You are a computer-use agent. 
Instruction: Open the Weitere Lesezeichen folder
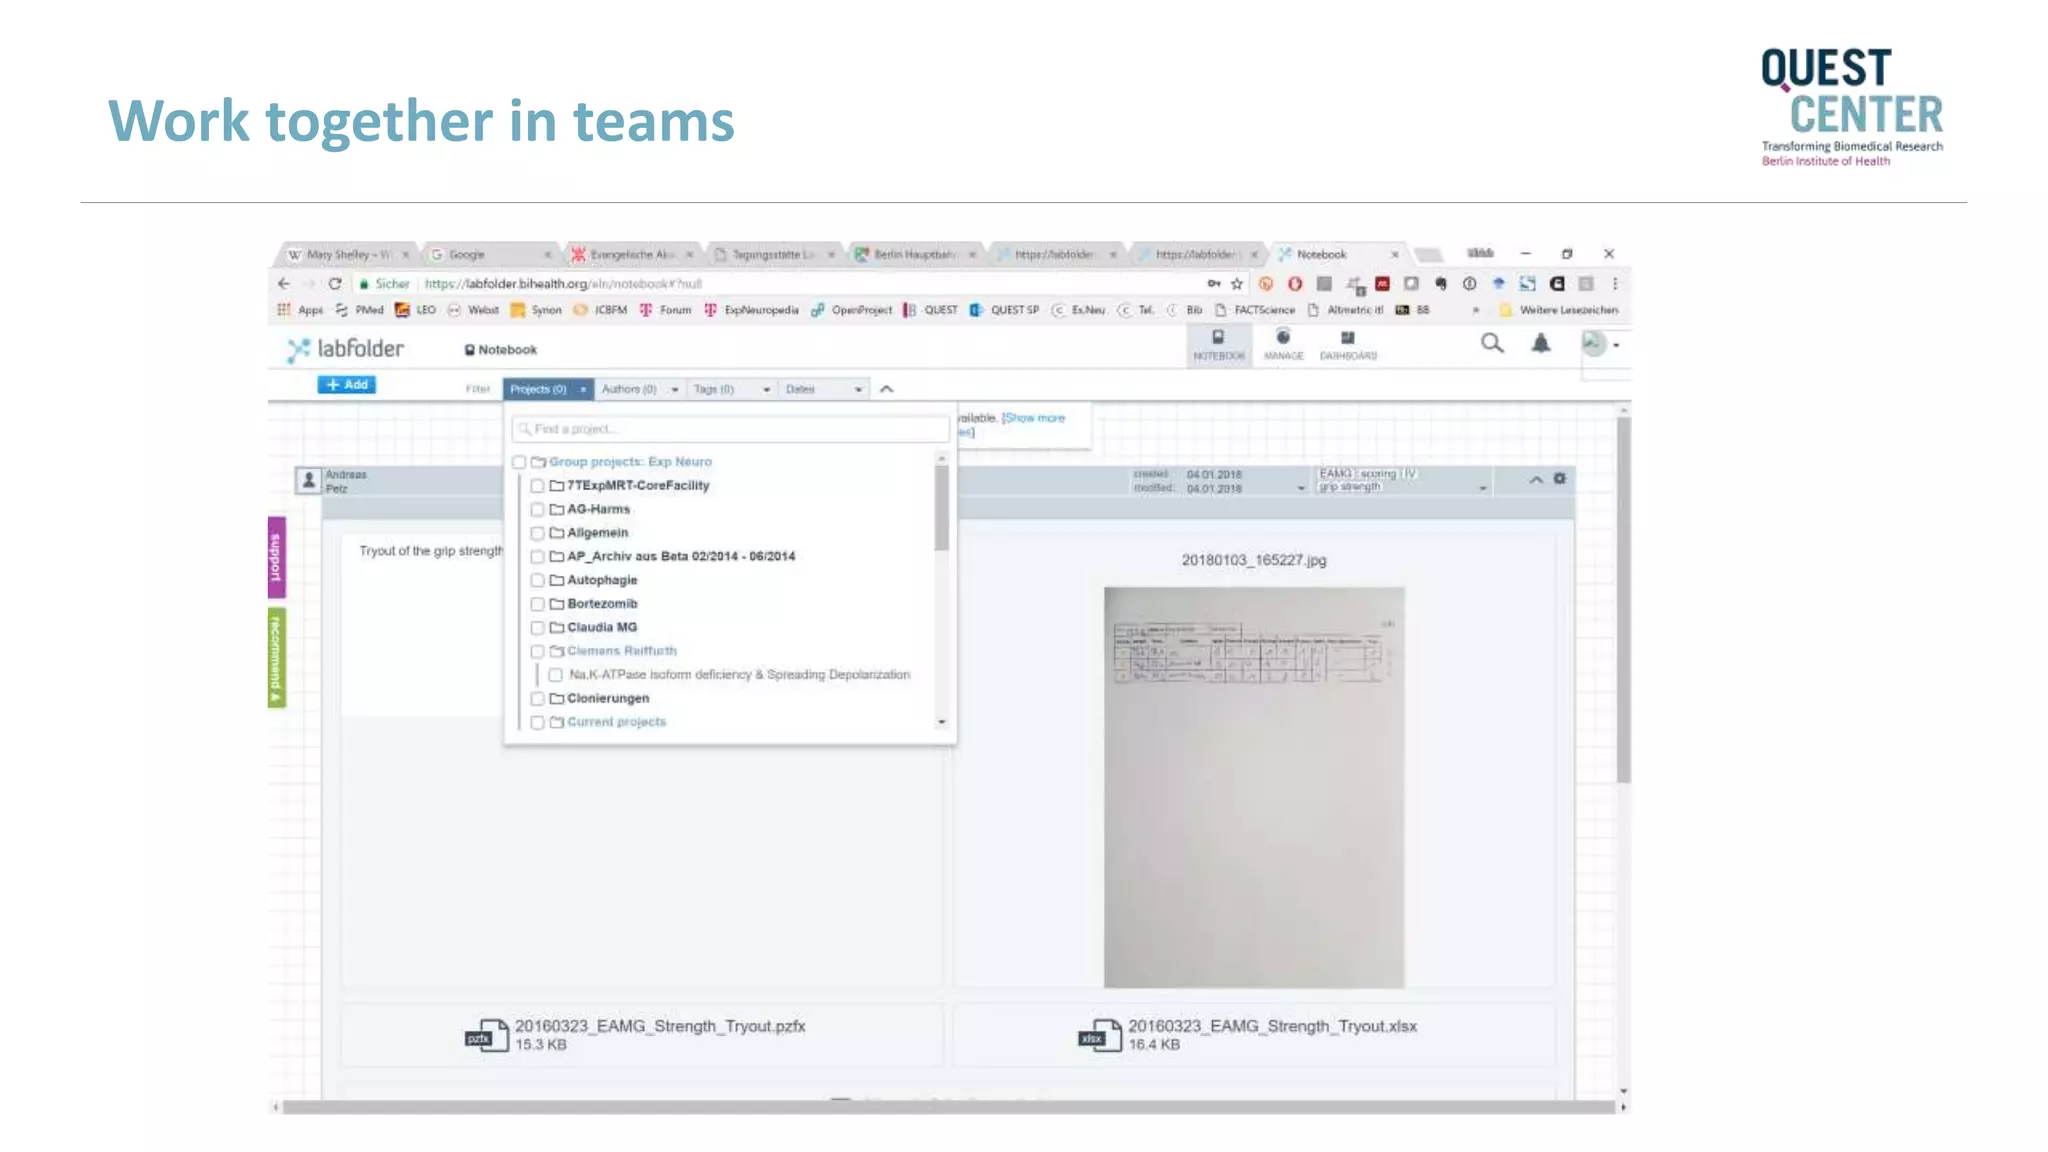click(1558, 310)
